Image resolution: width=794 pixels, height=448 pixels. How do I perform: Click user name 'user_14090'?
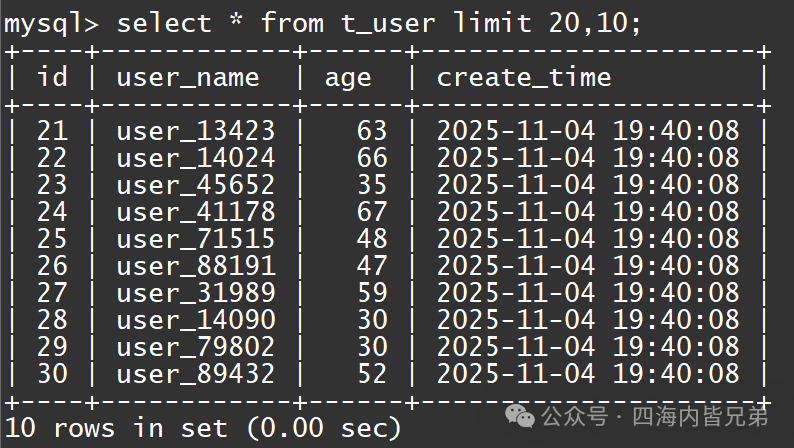(196, 320)
